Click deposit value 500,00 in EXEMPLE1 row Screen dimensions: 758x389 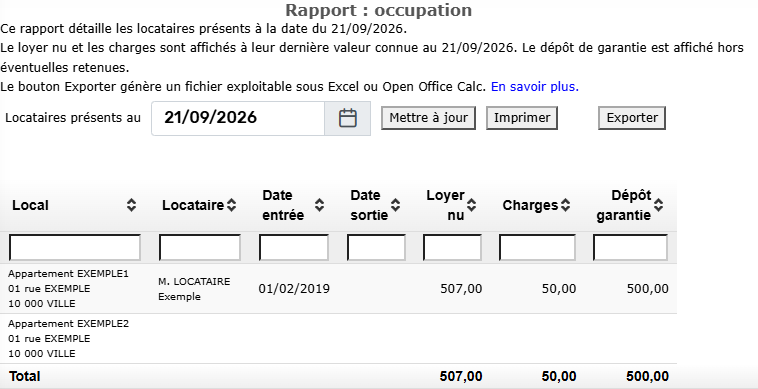(x=648, y=289)
